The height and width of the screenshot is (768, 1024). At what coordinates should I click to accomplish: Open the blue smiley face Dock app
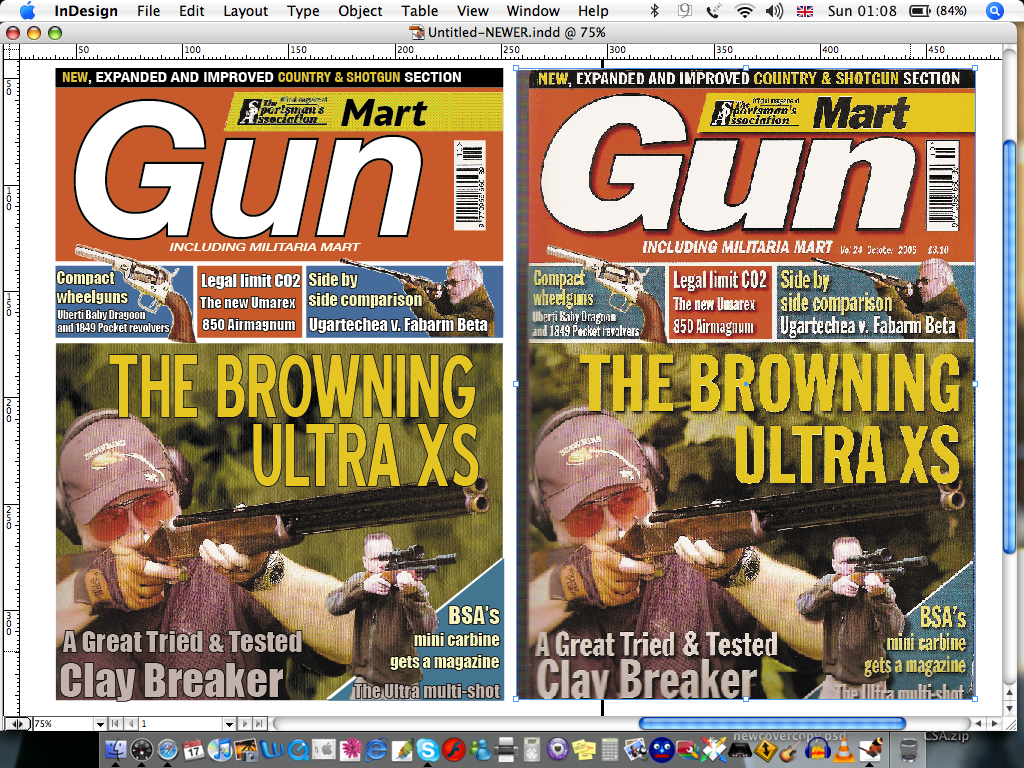(662, 750)
